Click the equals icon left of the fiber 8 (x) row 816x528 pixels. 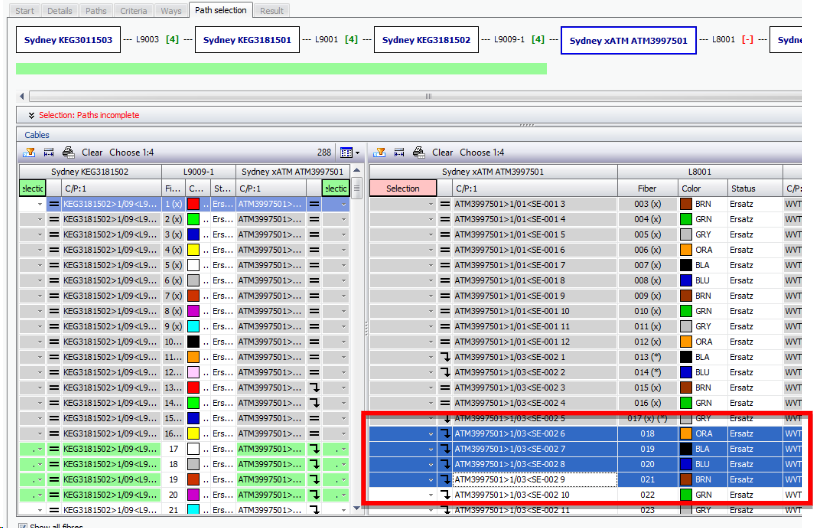pos(54,311)
